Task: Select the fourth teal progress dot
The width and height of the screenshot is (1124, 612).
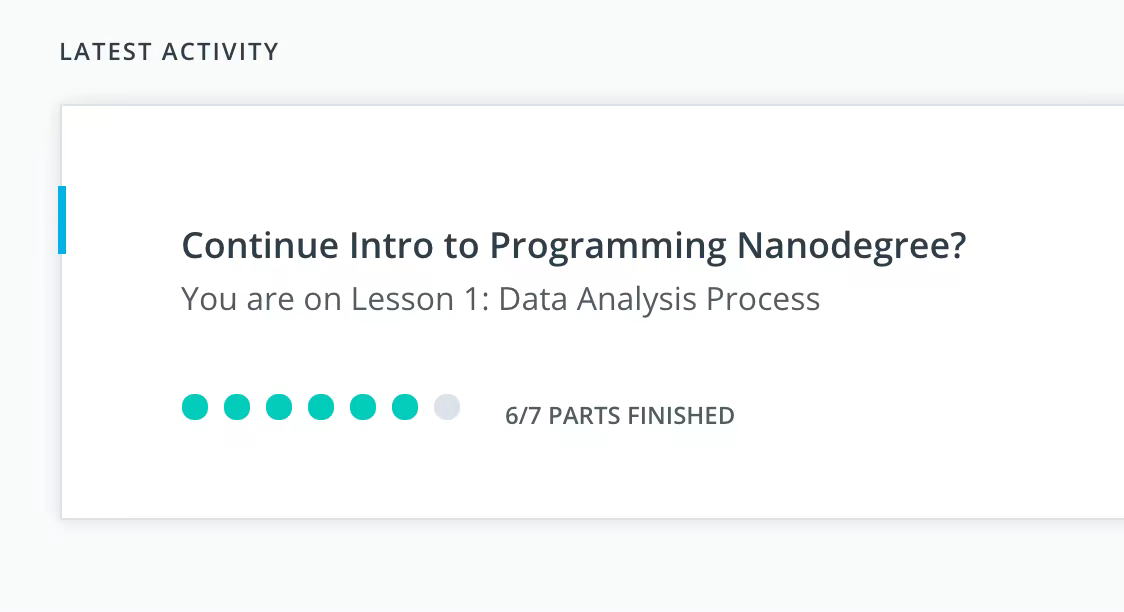Action: tap(321, 407)
